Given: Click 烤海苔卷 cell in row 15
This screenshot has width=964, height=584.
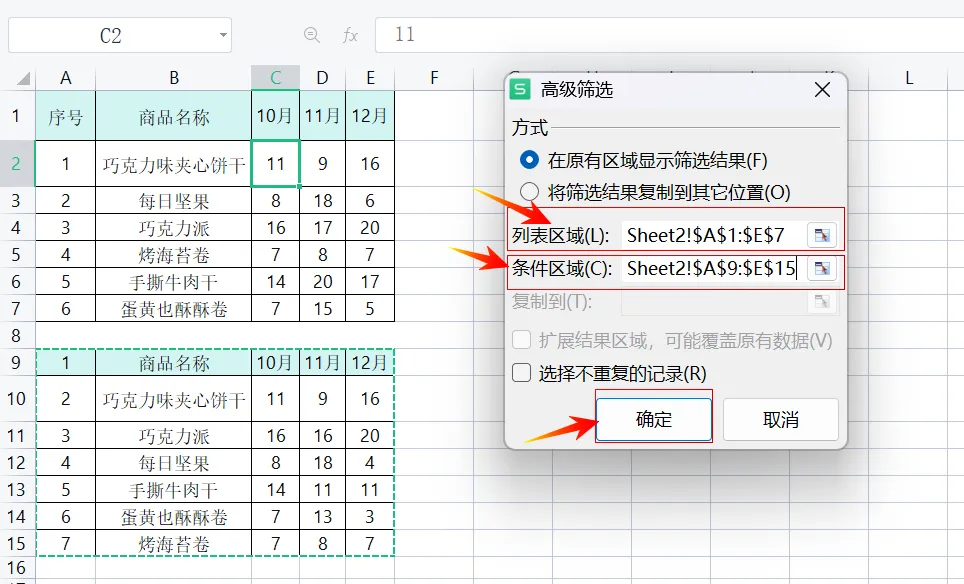Looking at the screenshot, I should point(173,543).
